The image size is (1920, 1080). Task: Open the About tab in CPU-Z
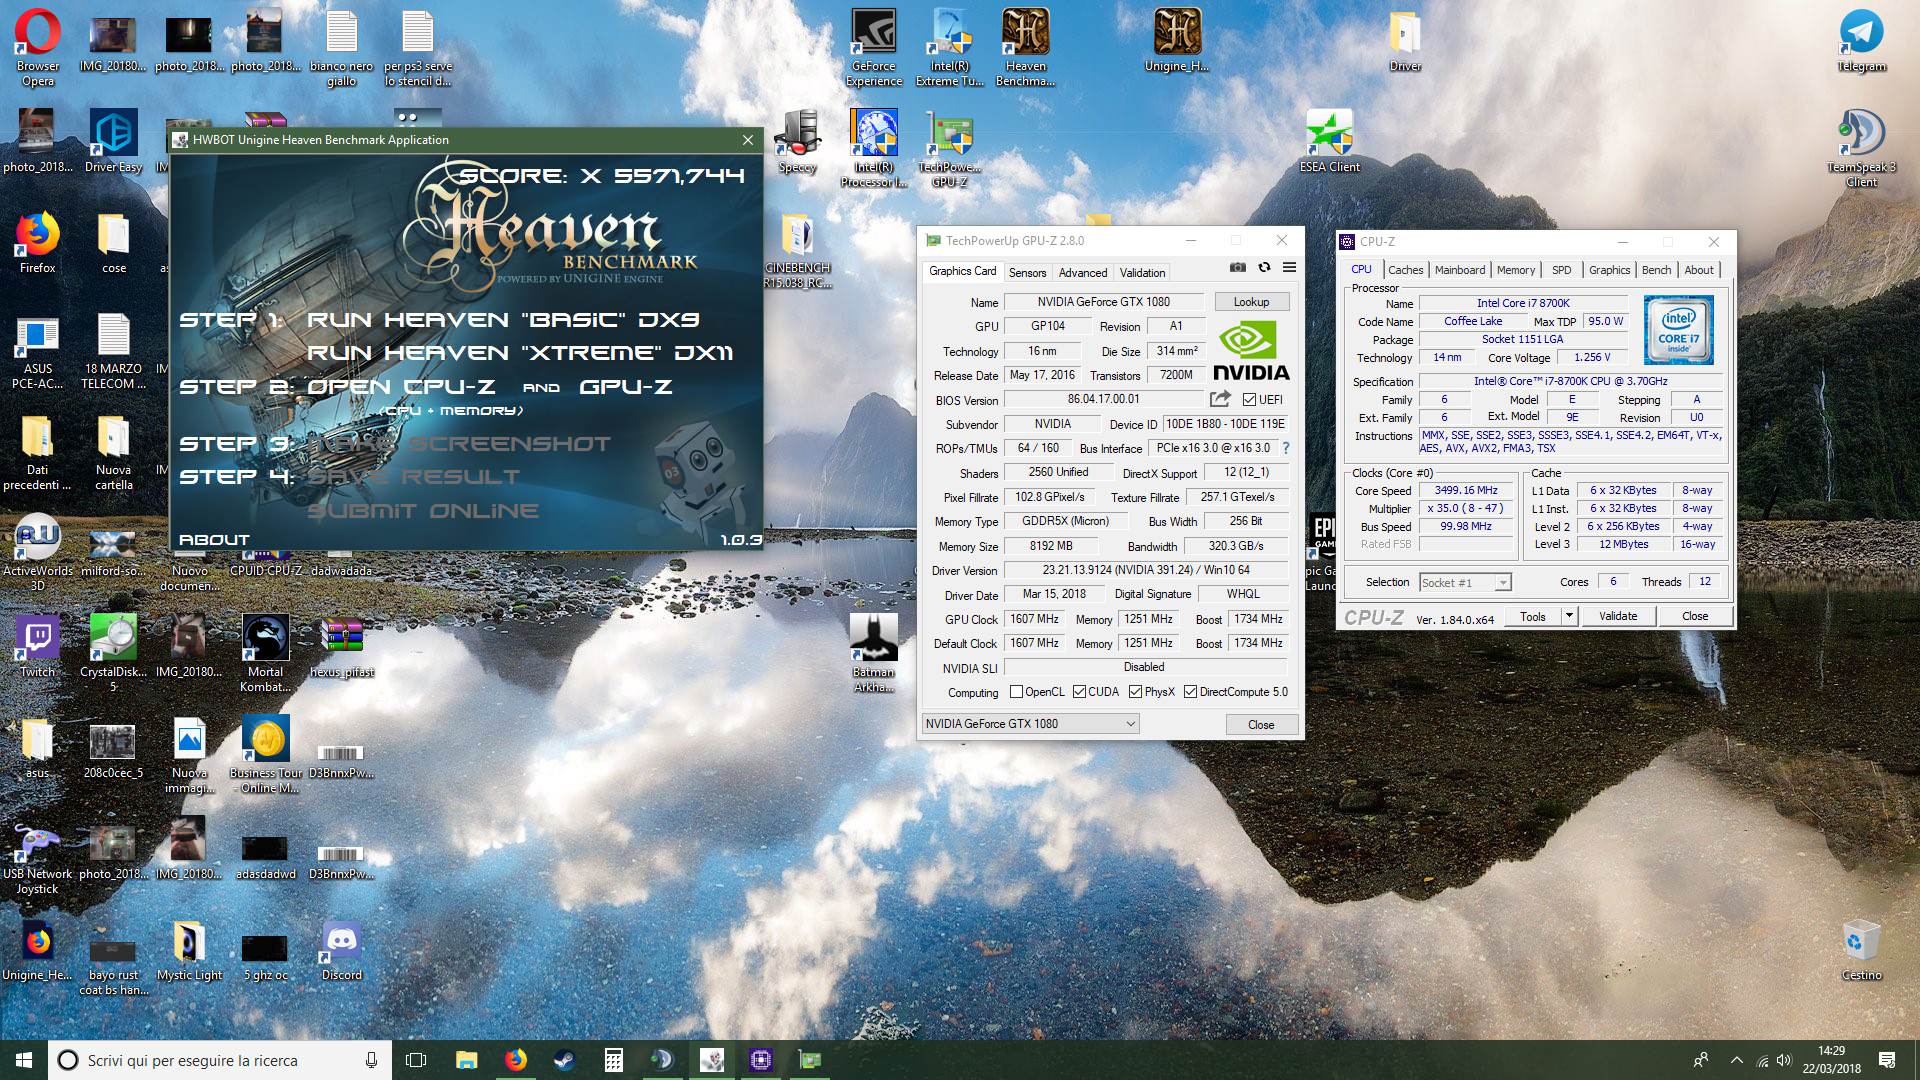click(x=1699, y=270)
